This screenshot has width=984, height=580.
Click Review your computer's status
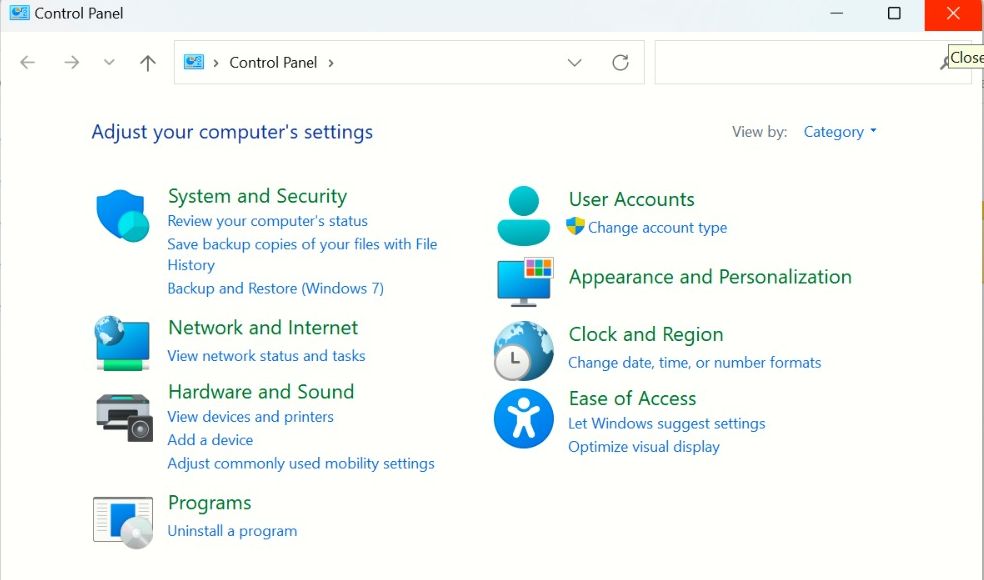267,221
